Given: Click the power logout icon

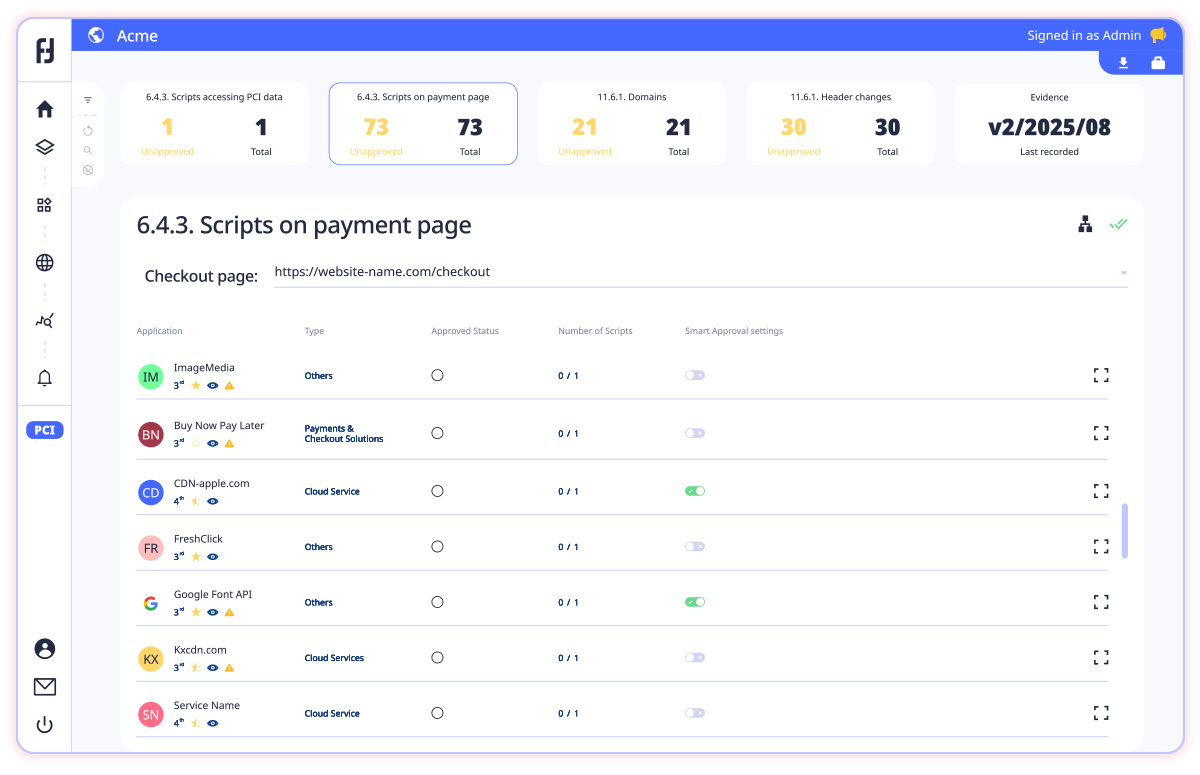Looking at the screenshot, I should click(x=44, y=725).
